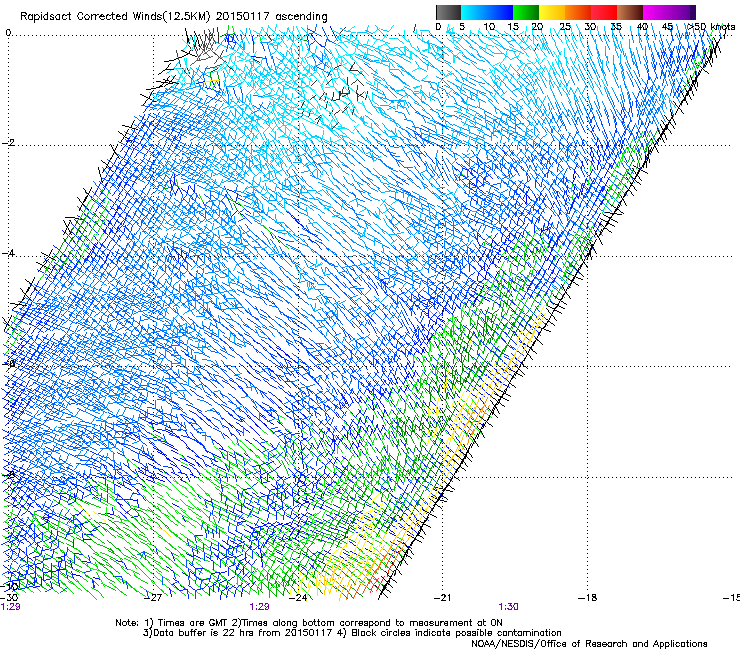The image size is (740, 650).
Task: Click the magenta 40-45 knots legend segment
Action: [656, 12]
